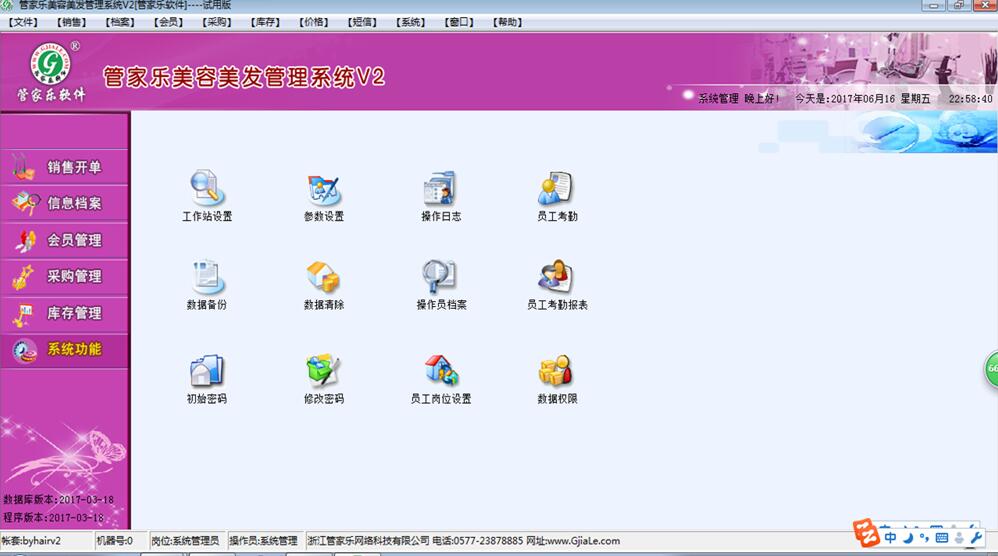The width and height of the screenshot is (998, 556).
Task: Open the 短信 menu in menu bar
Action: (x=362, y=22)
